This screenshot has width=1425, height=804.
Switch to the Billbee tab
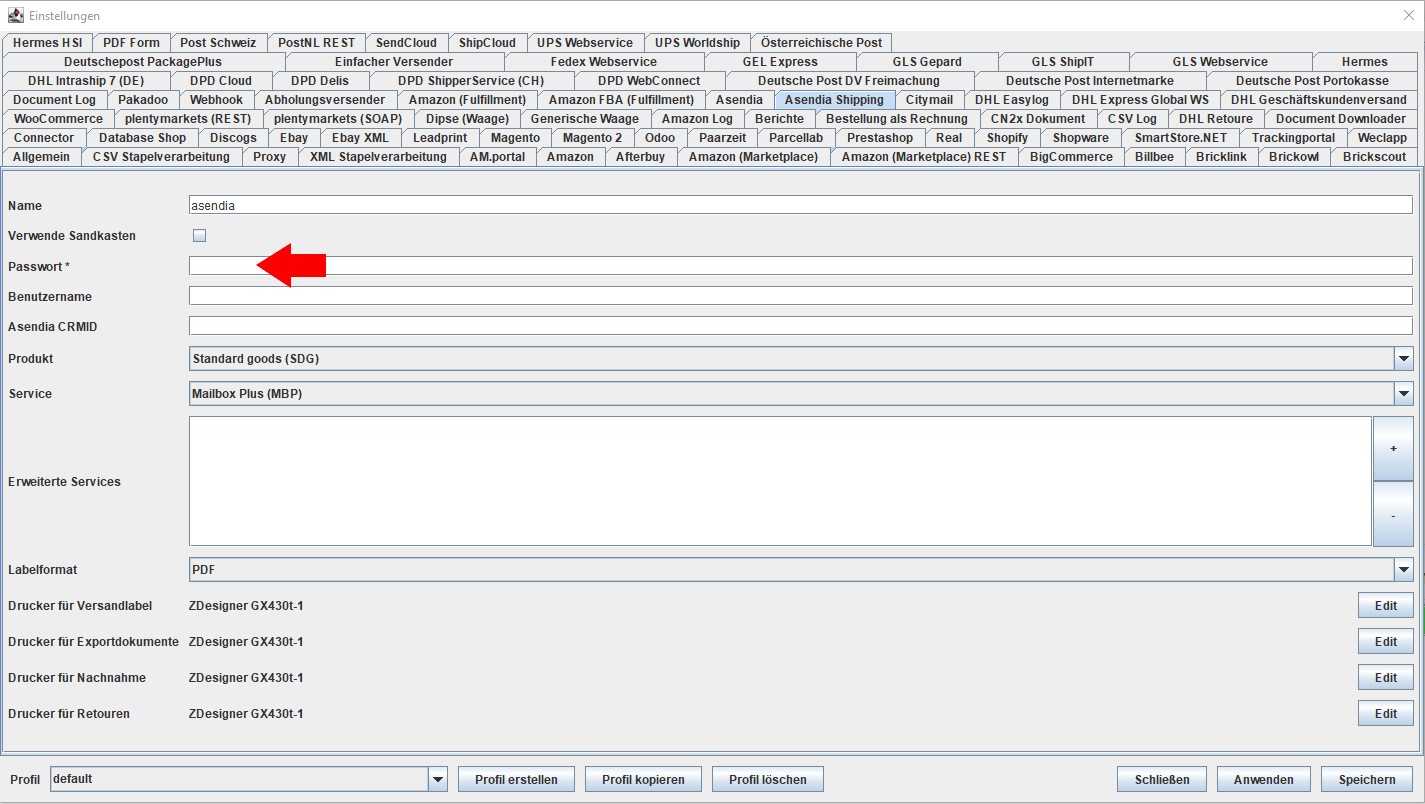point(1154,157)
